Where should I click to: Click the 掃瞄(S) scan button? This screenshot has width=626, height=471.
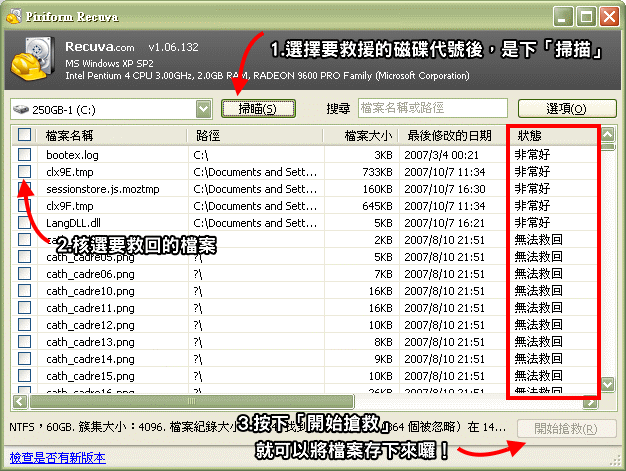click(258, 109)
